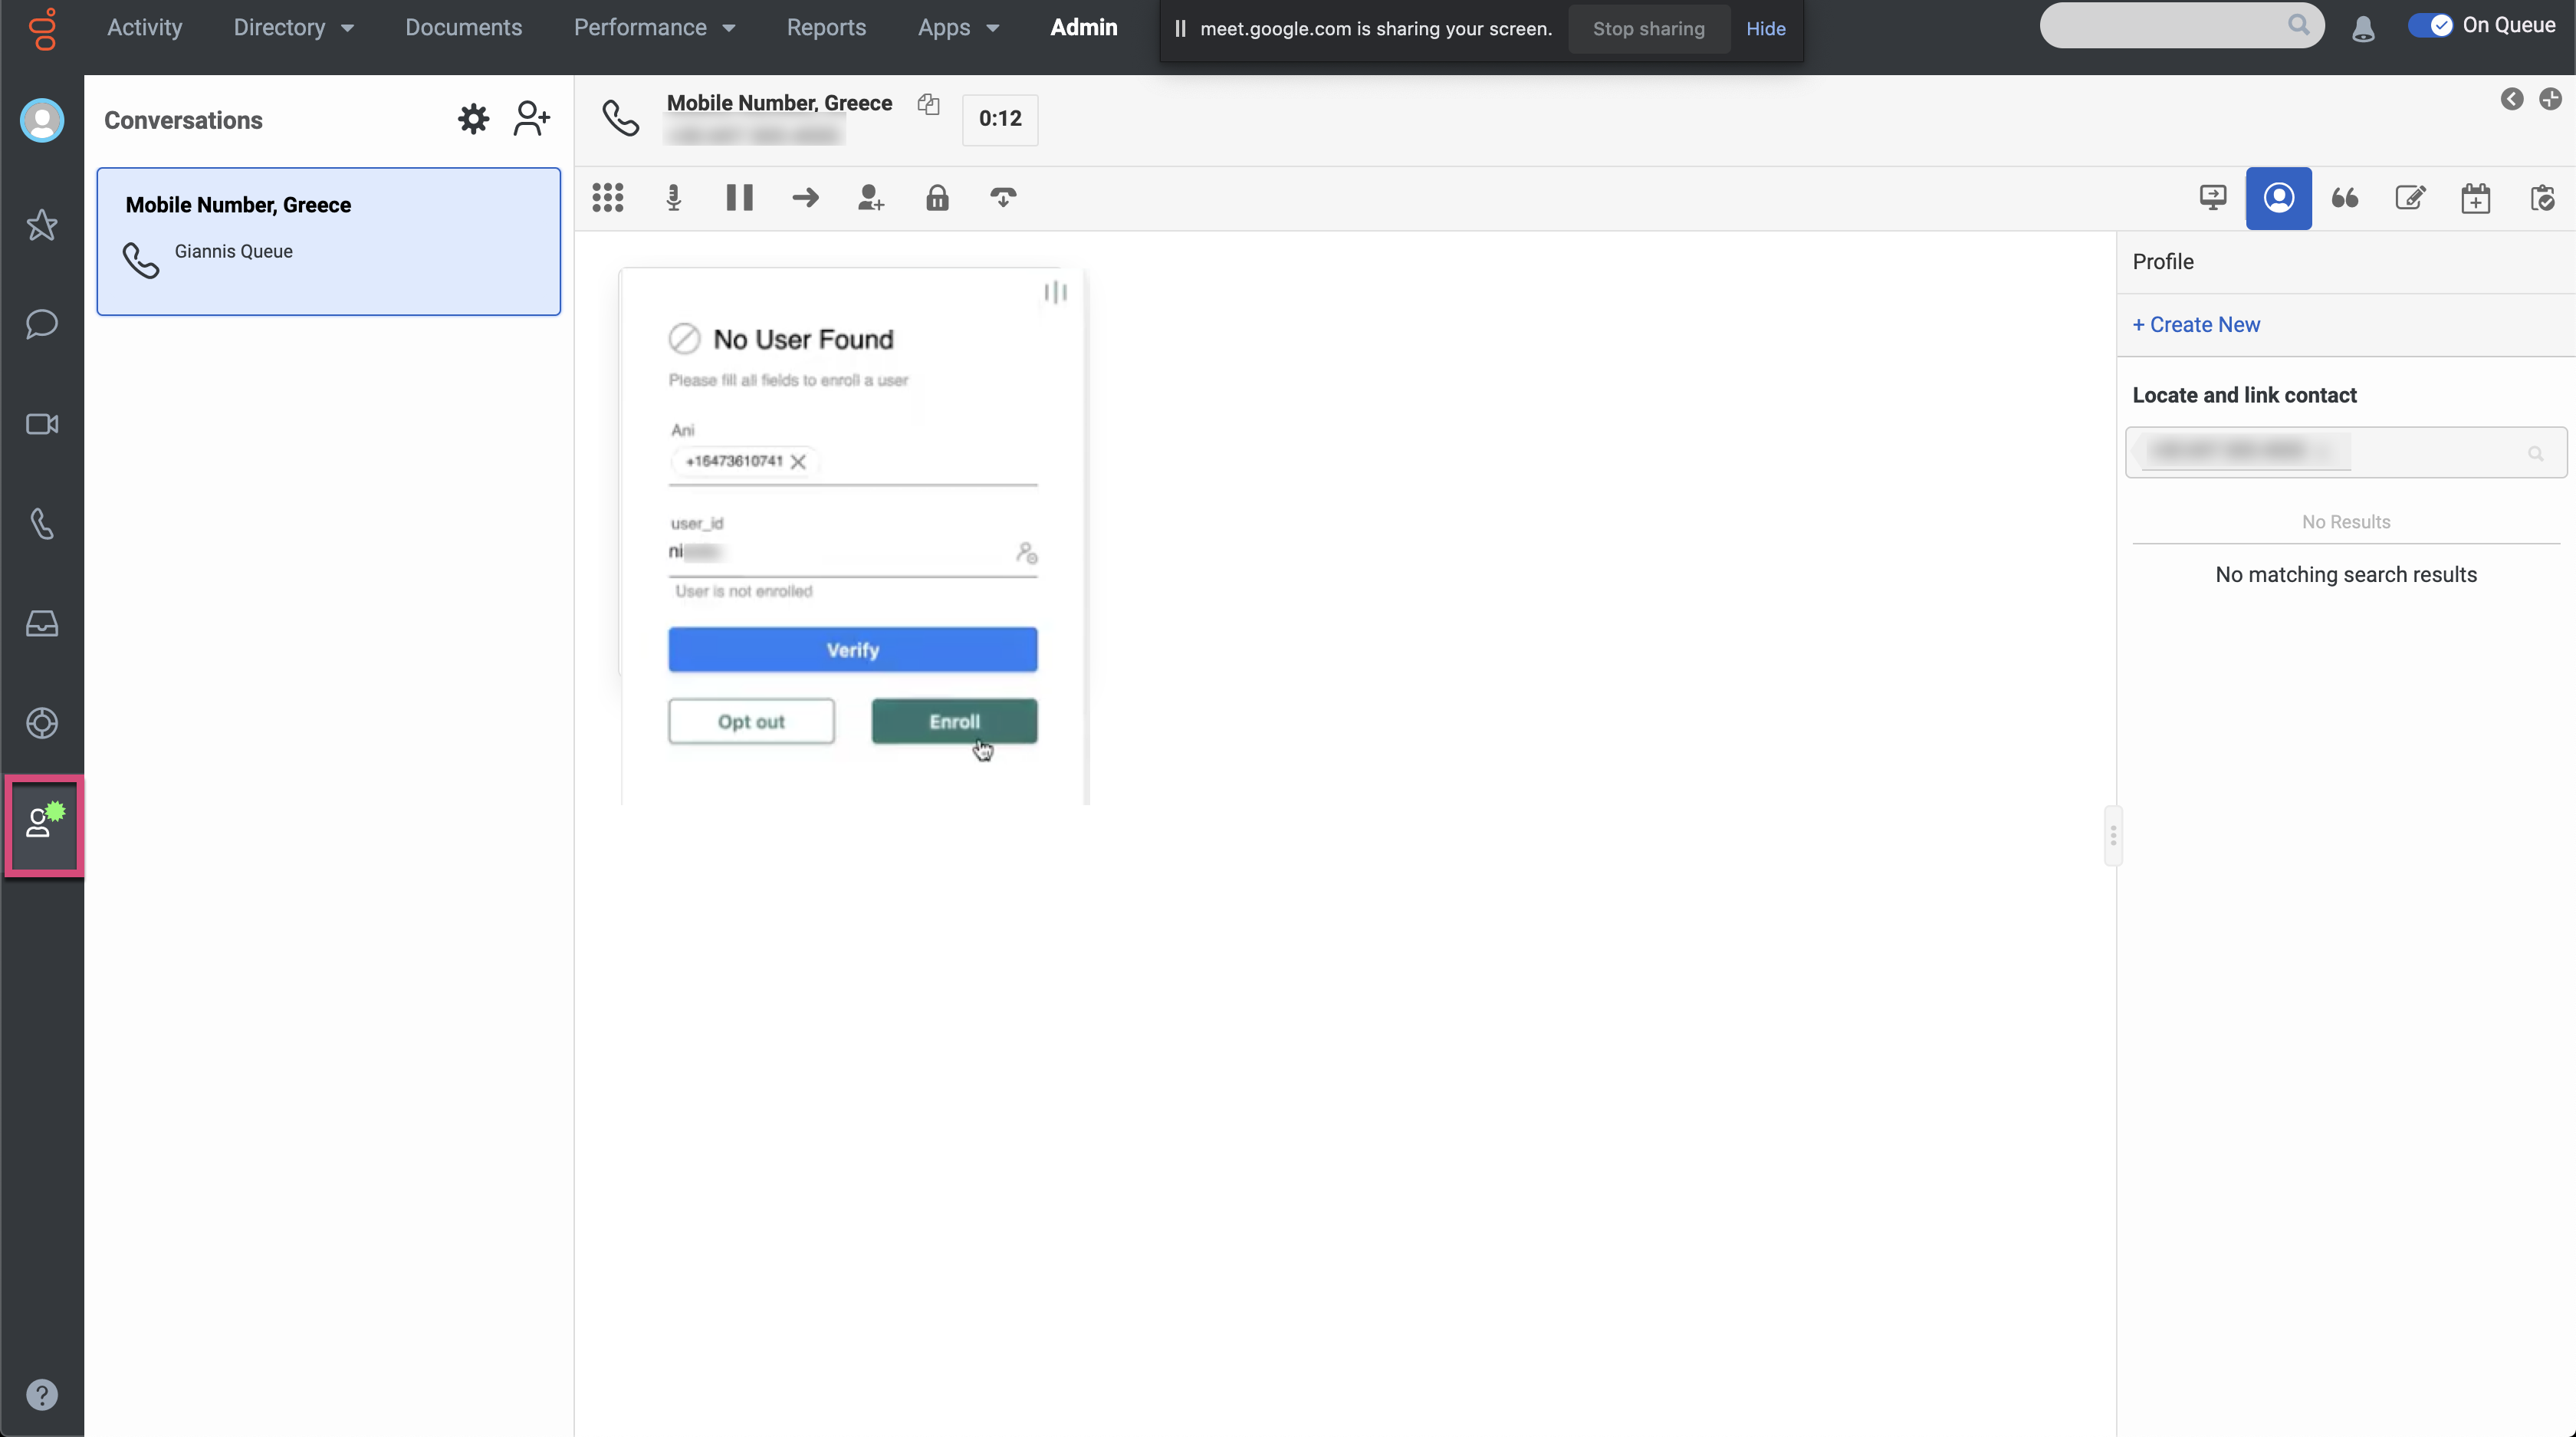Viewport: 2576px width, 1437px height.
Task: Open the Reports menu item
Action: (826, 28)
